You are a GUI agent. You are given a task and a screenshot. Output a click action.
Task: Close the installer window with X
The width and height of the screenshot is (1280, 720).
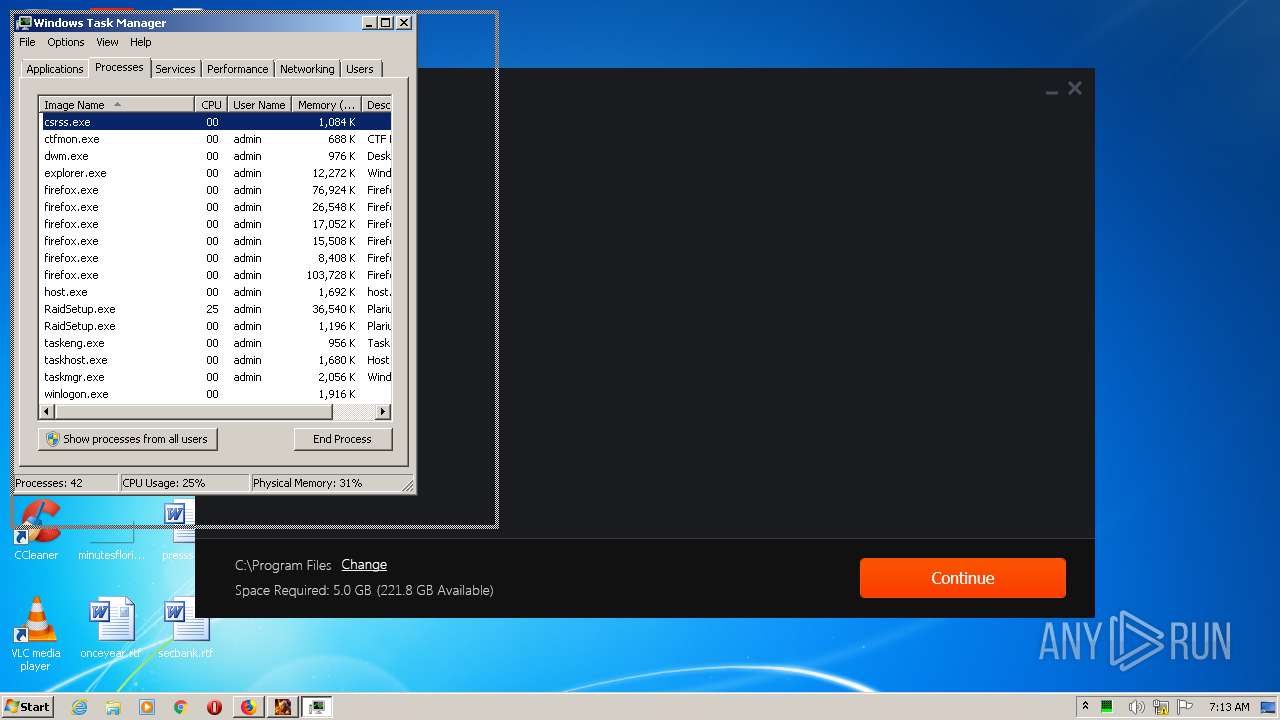[x=1075, y=88]
